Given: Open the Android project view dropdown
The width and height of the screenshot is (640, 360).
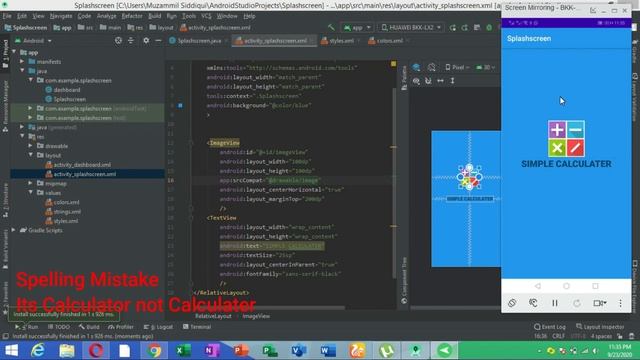Looking at the screenshot, I should pyautogui.click(x=33, y=41).
